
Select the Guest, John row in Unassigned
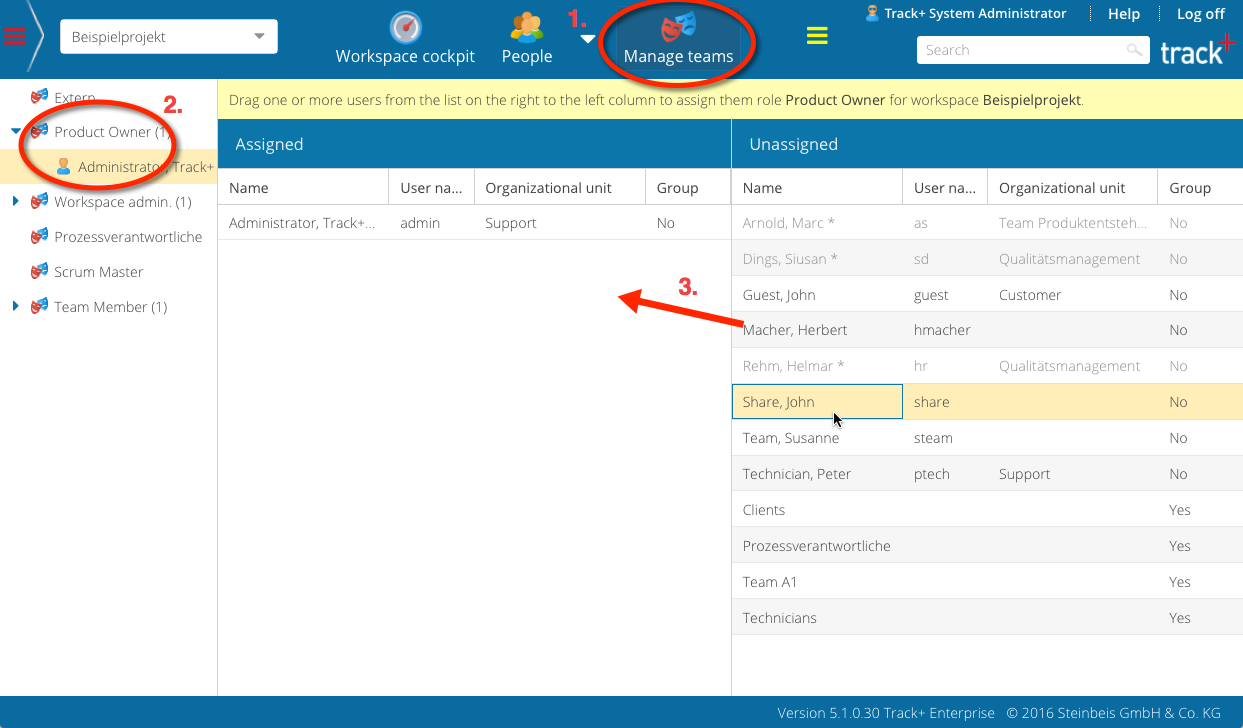pyautogui.click(x=779, y=295)
